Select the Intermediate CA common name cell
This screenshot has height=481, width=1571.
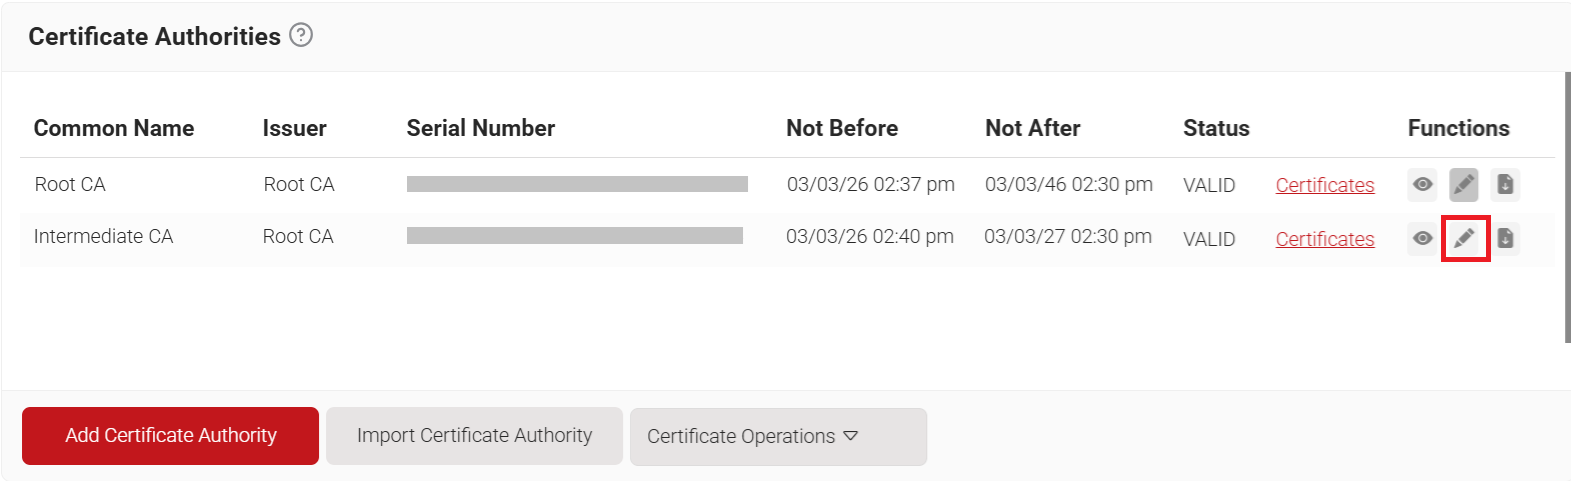[104, 237]
